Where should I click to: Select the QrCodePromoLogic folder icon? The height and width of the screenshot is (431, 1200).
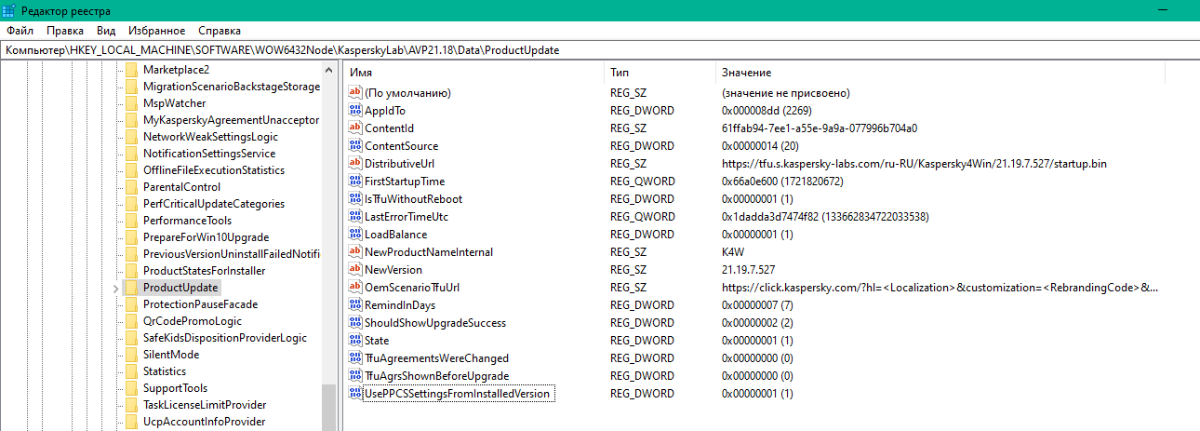pos(131,321)
